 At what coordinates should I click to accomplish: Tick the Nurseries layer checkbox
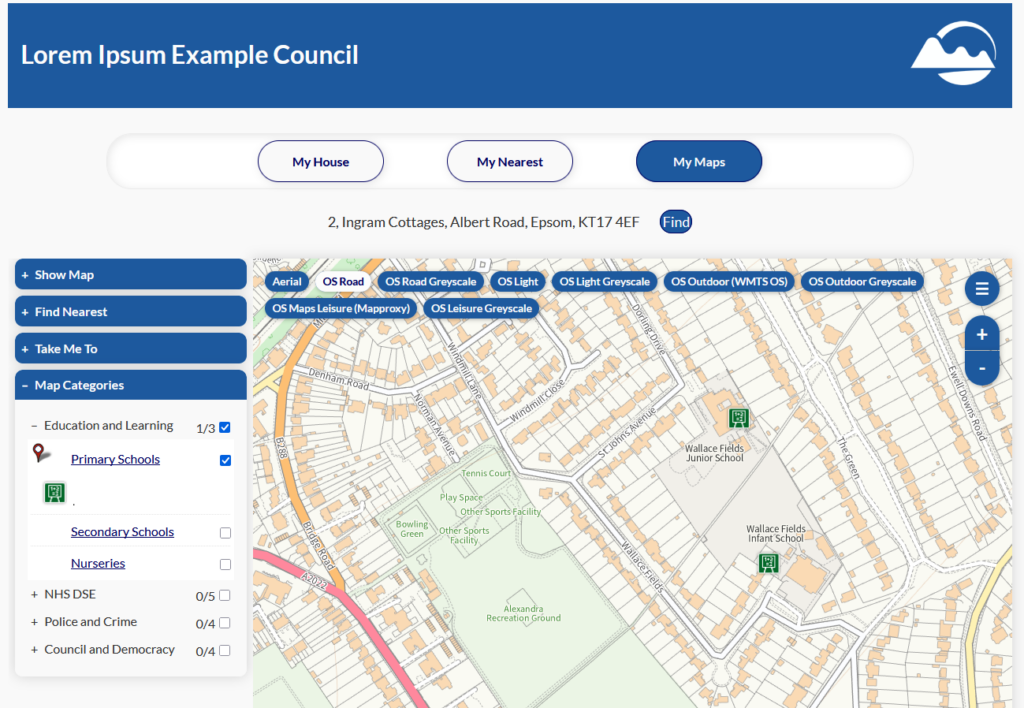pos(225,564)
